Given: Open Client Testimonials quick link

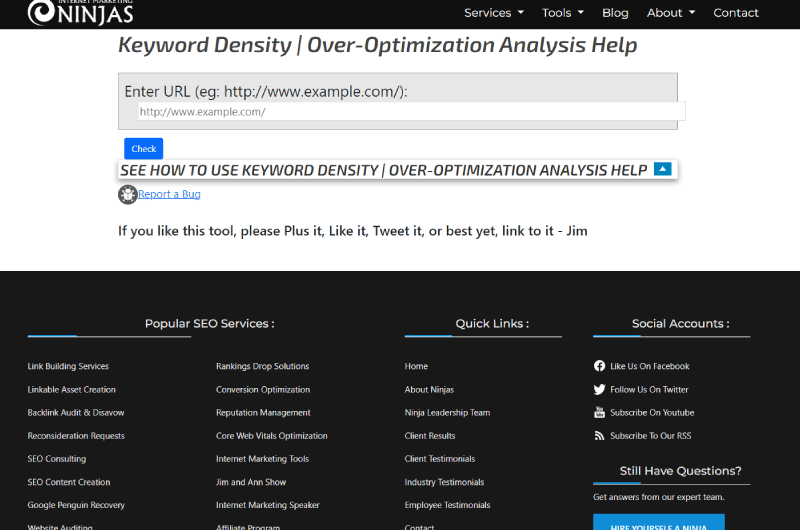Looking at the screenshot, I should (x=440, y=459).
